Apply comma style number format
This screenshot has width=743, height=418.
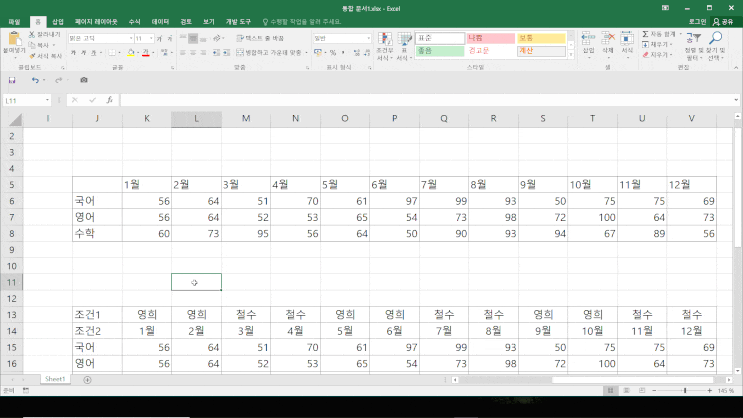pyautogui.click(x=343, y=53)
